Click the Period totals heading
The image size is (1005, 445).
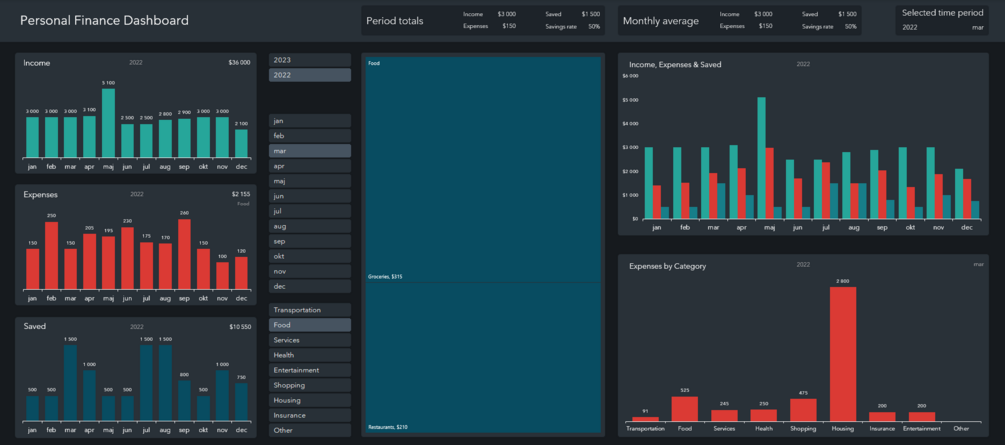point(395,21)
